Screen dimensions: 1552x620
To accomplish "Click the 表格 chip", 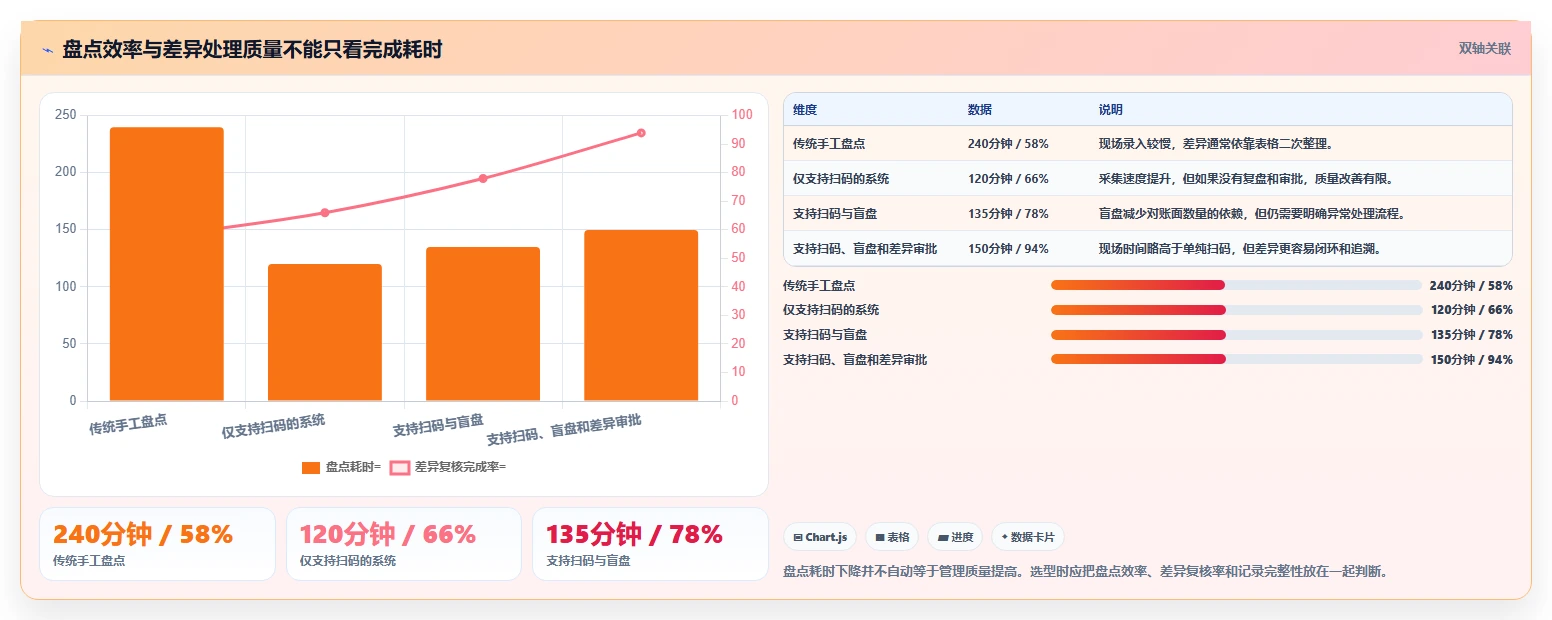I will pyautogui.click(x=892, y=537).
